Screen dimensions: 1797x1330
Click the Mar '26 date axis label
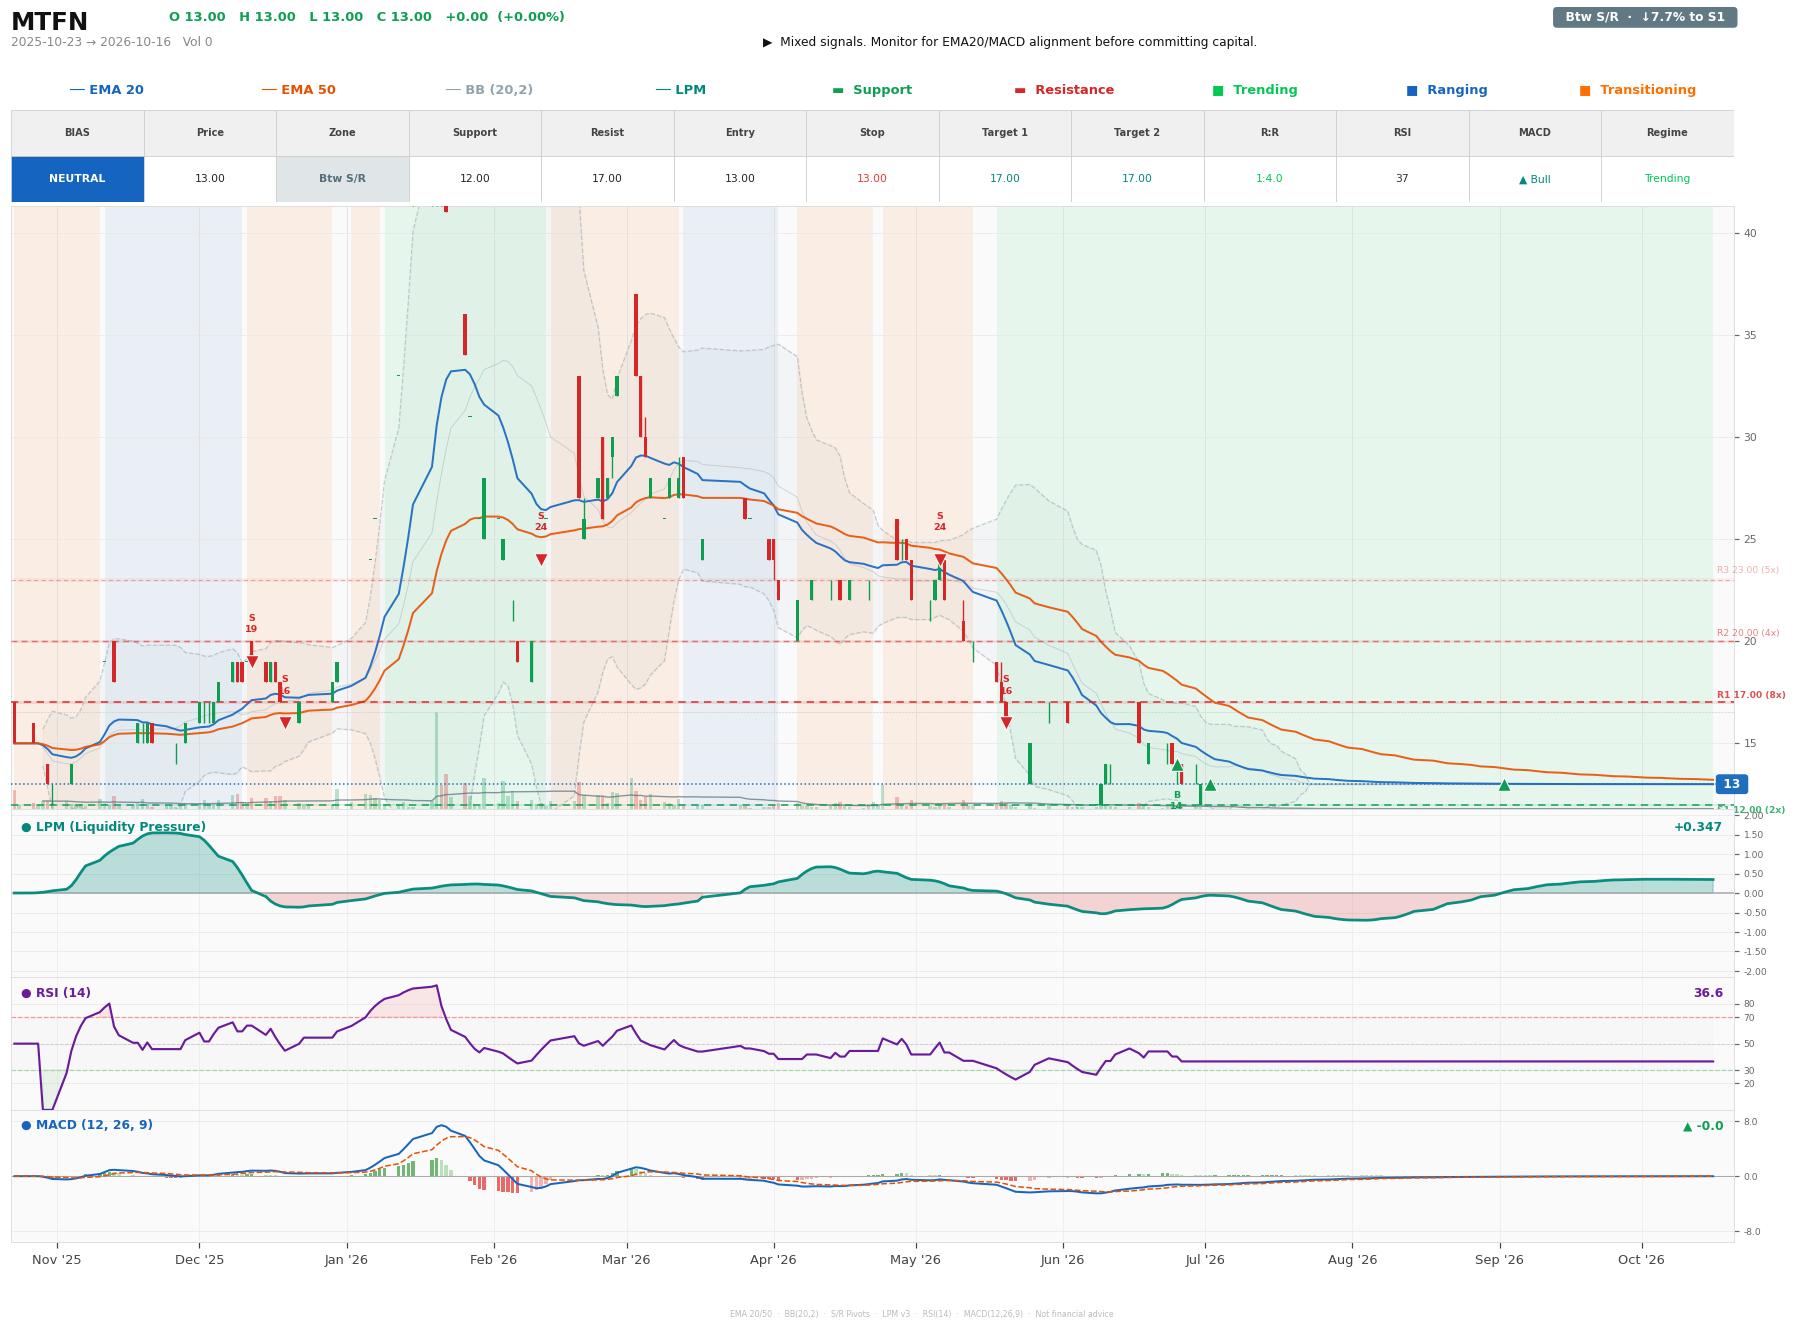[626, 1260]
